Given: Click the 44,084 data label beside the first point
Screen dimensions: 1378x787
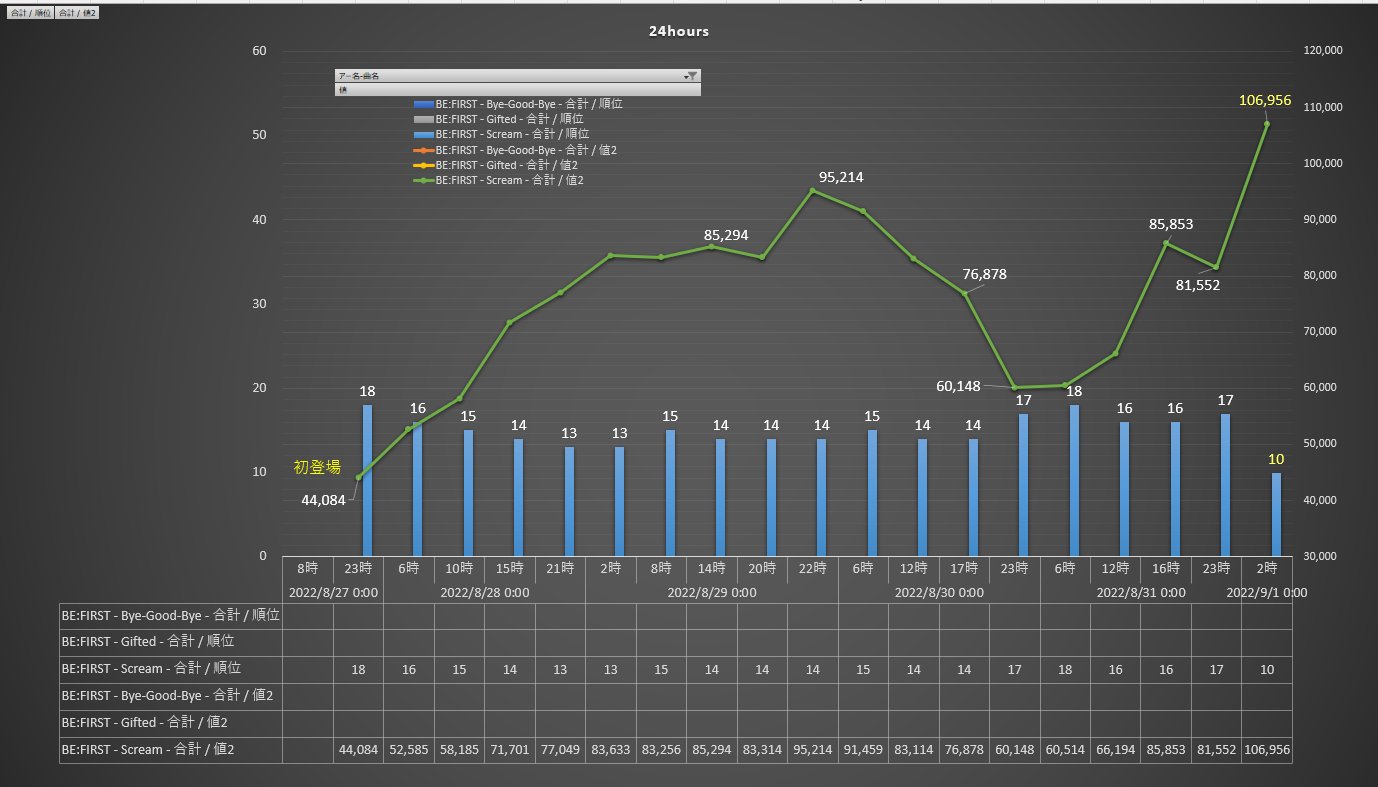Looking at the screenshot, I should tap(323, 500).
